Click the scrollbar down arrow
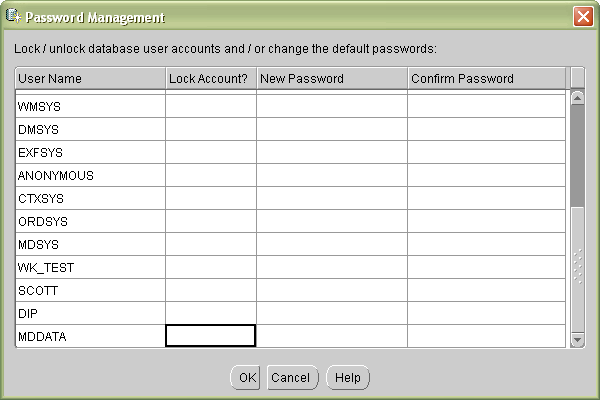 [577, 340]
